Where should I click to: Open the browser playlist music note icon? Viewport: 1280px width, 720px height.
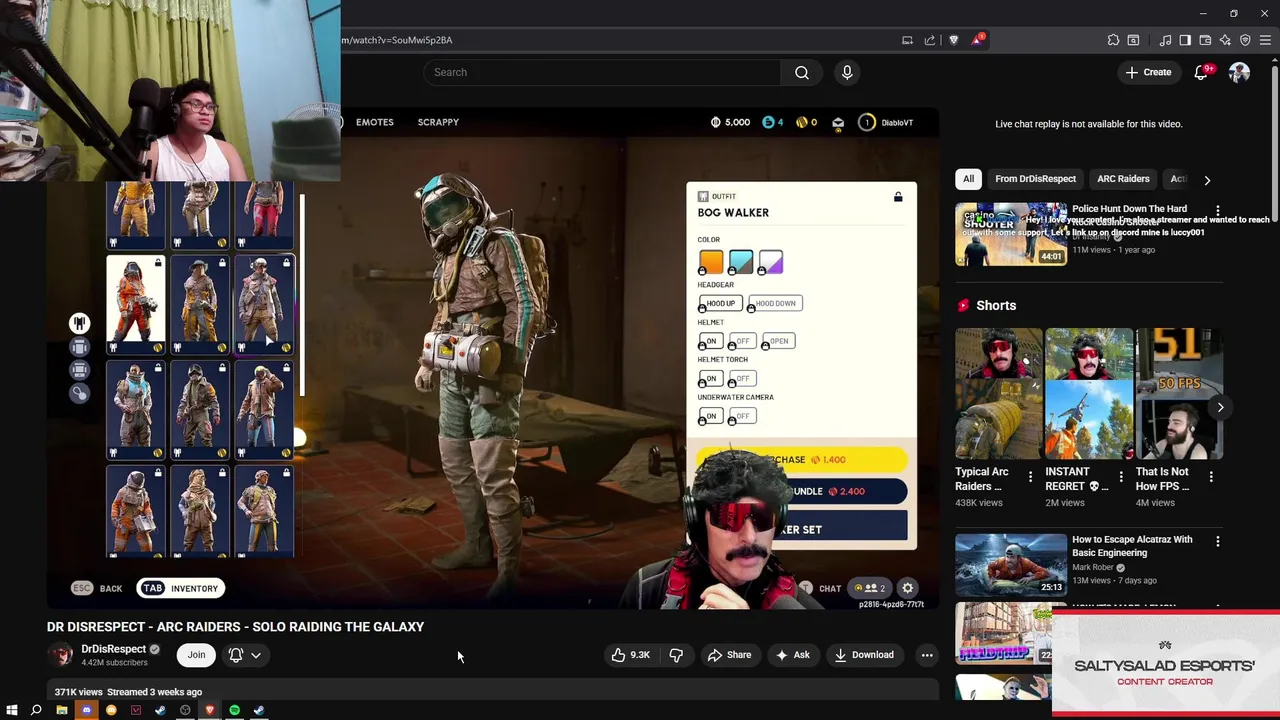(1165, 40)
